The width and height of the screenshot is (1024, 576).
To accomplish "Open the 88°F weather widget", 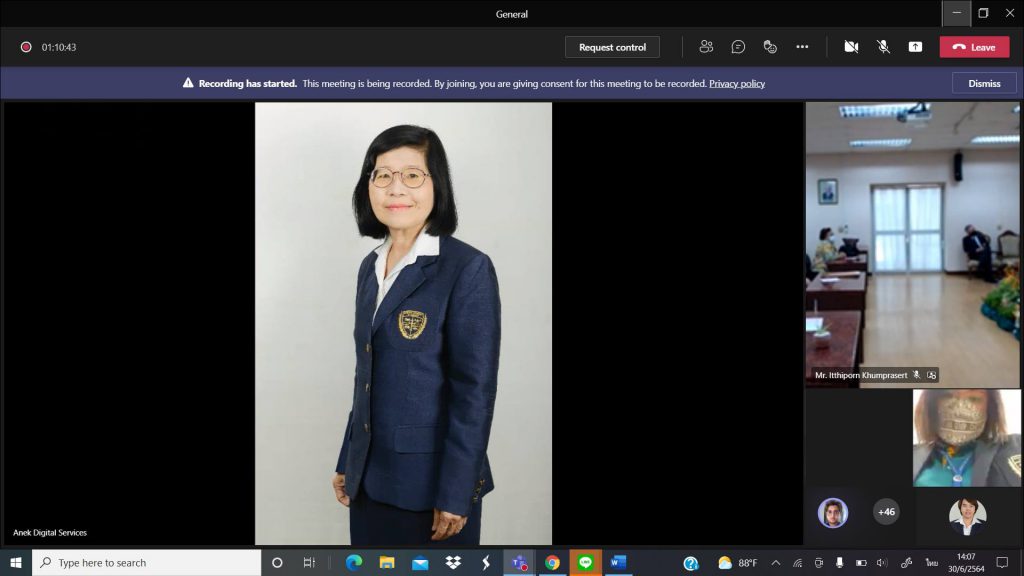I will tap(737, 562).
